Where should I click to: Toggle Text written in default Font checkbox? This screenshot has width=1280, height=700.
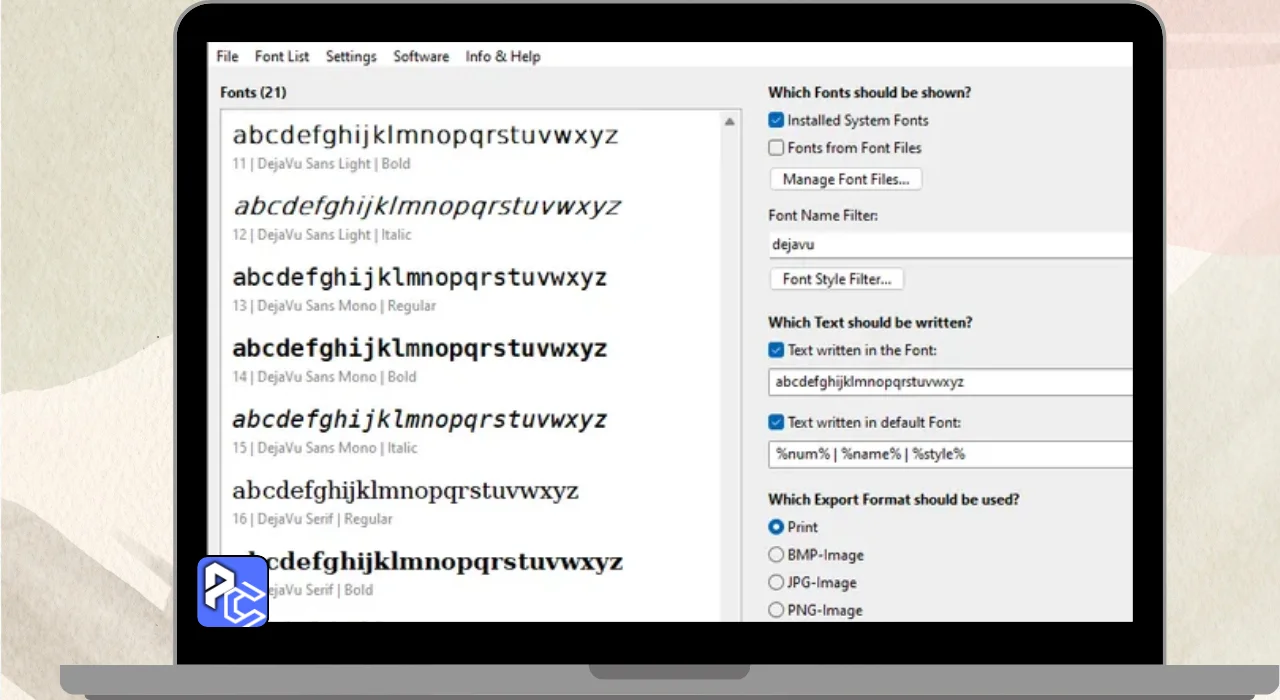(x=776, y=422)
